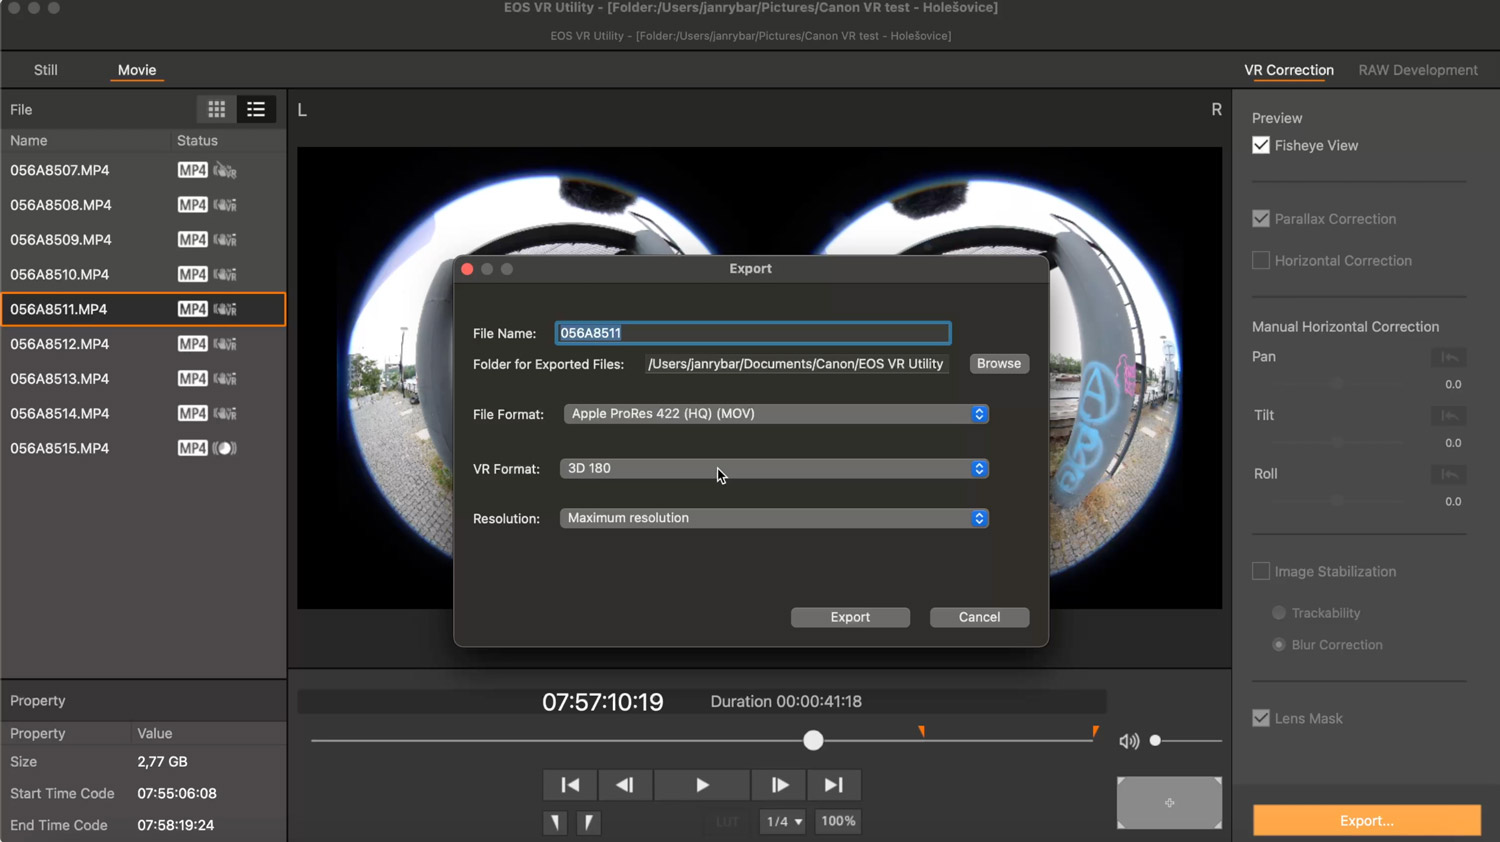
Task: Step forward one frame
Action: coord(780,785)
